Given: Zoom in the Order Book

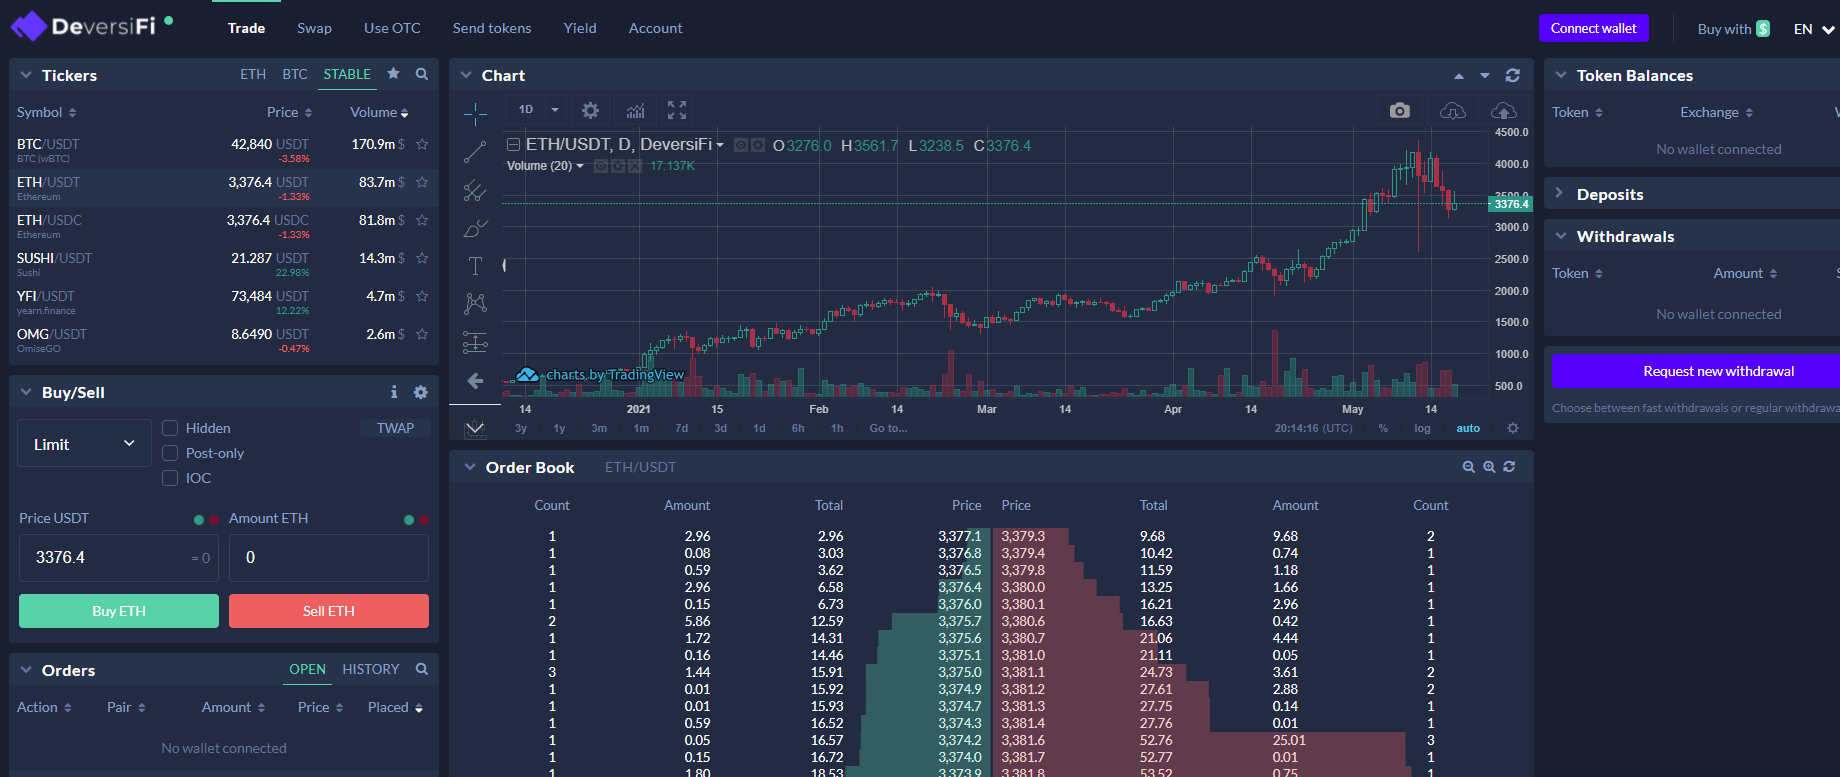Looking at the screenshot, I should point(1489,467).
